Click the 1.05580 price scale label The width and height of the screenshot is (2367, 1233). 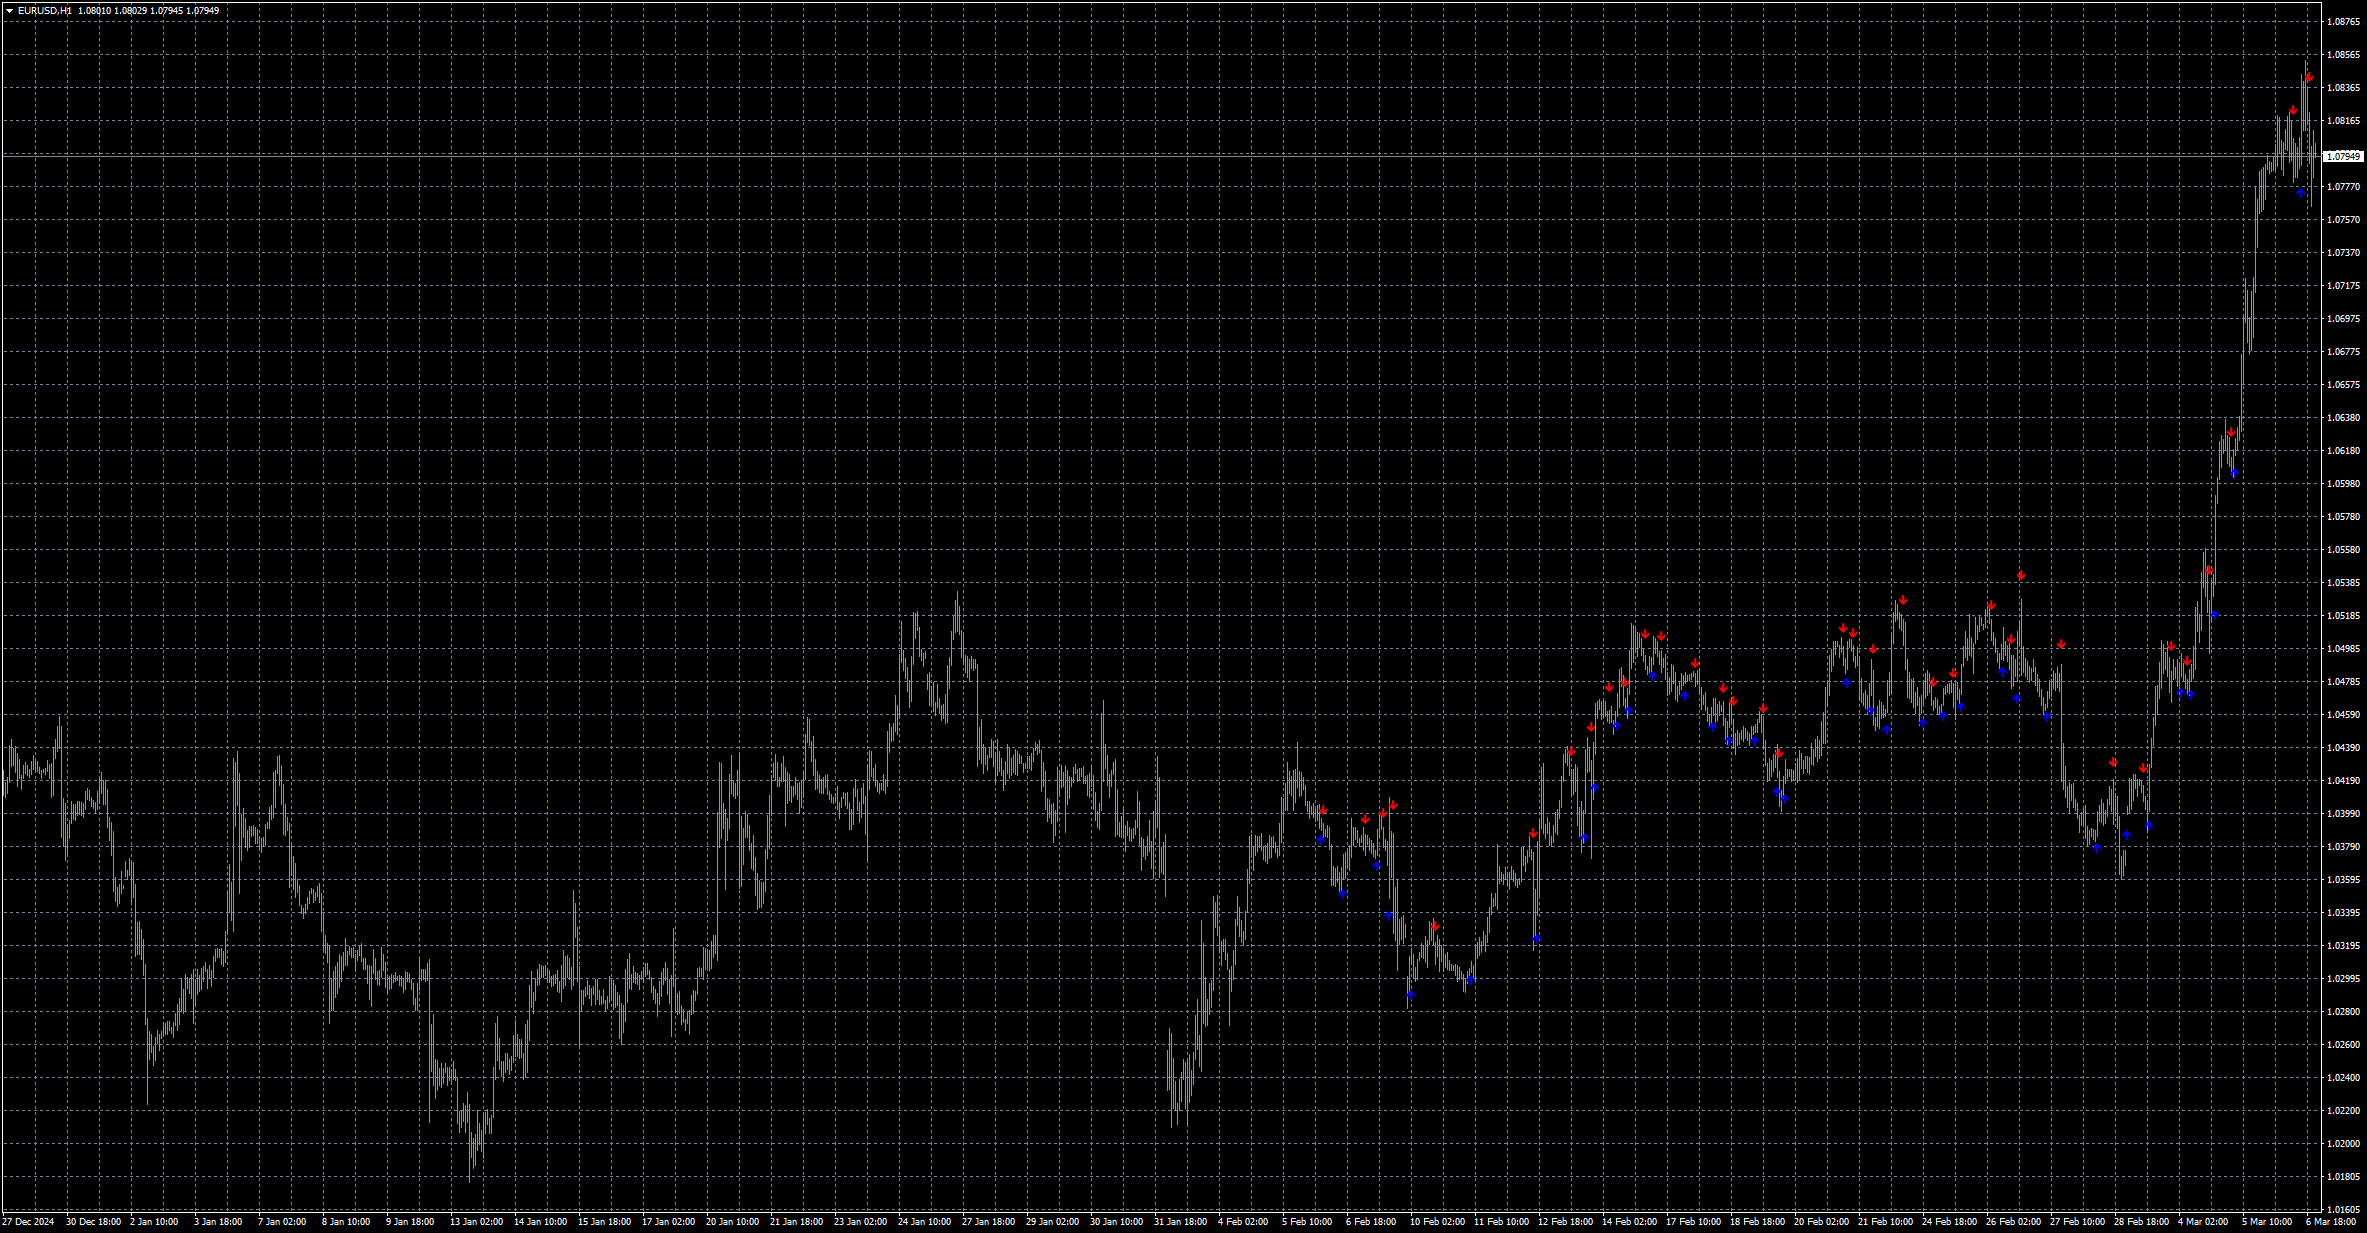pos(2343,550)
